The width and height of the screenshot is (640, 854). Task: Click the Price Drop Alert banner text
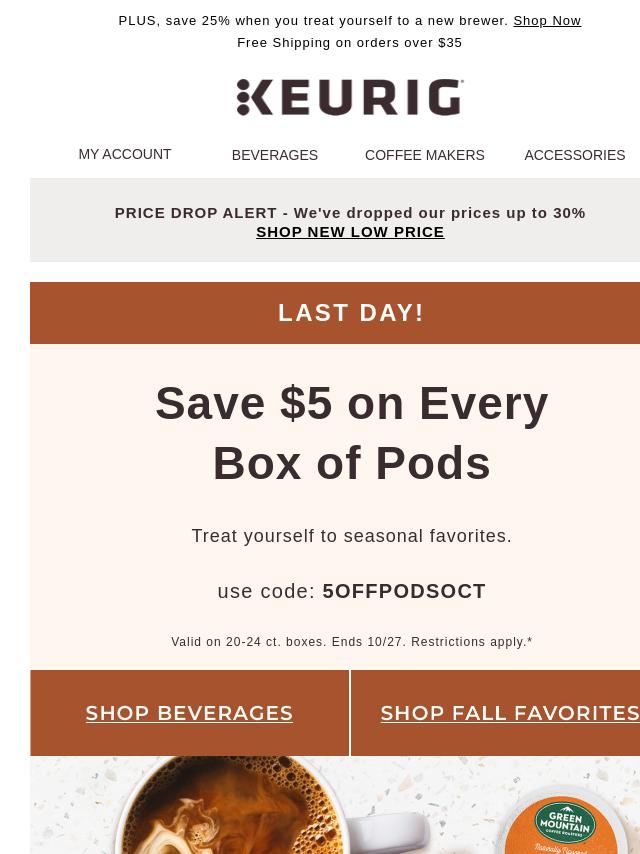coord(350,213)
